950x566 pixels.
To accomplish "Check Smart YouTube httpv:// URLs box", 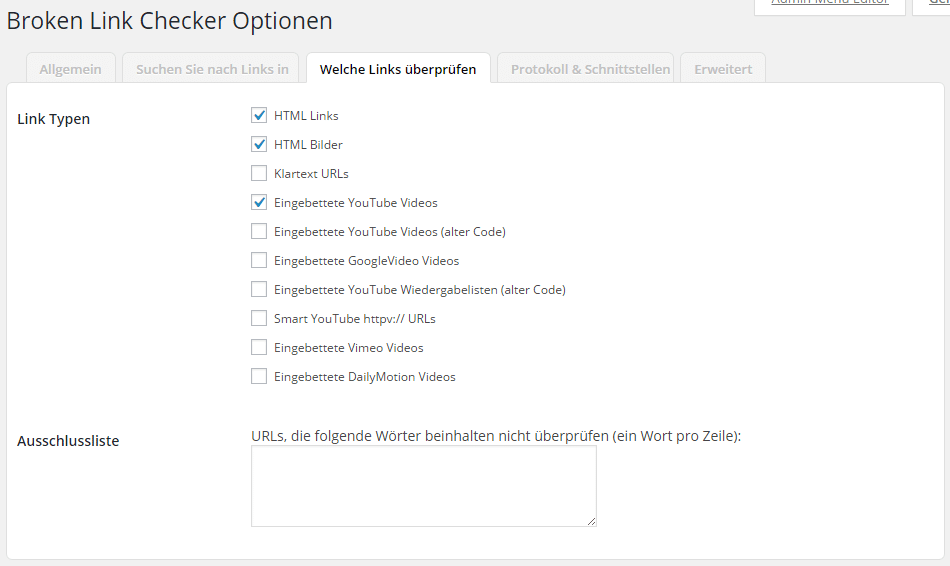I will point(259,319).
